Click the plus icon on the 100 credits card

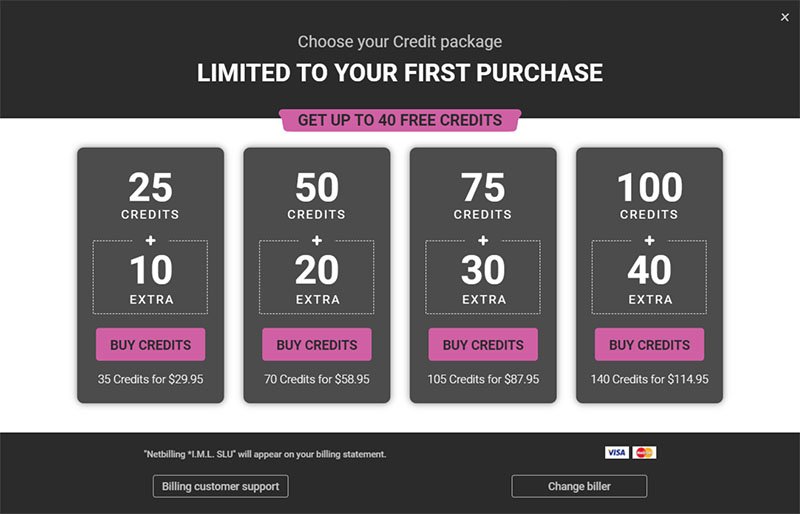coord(649,240)
